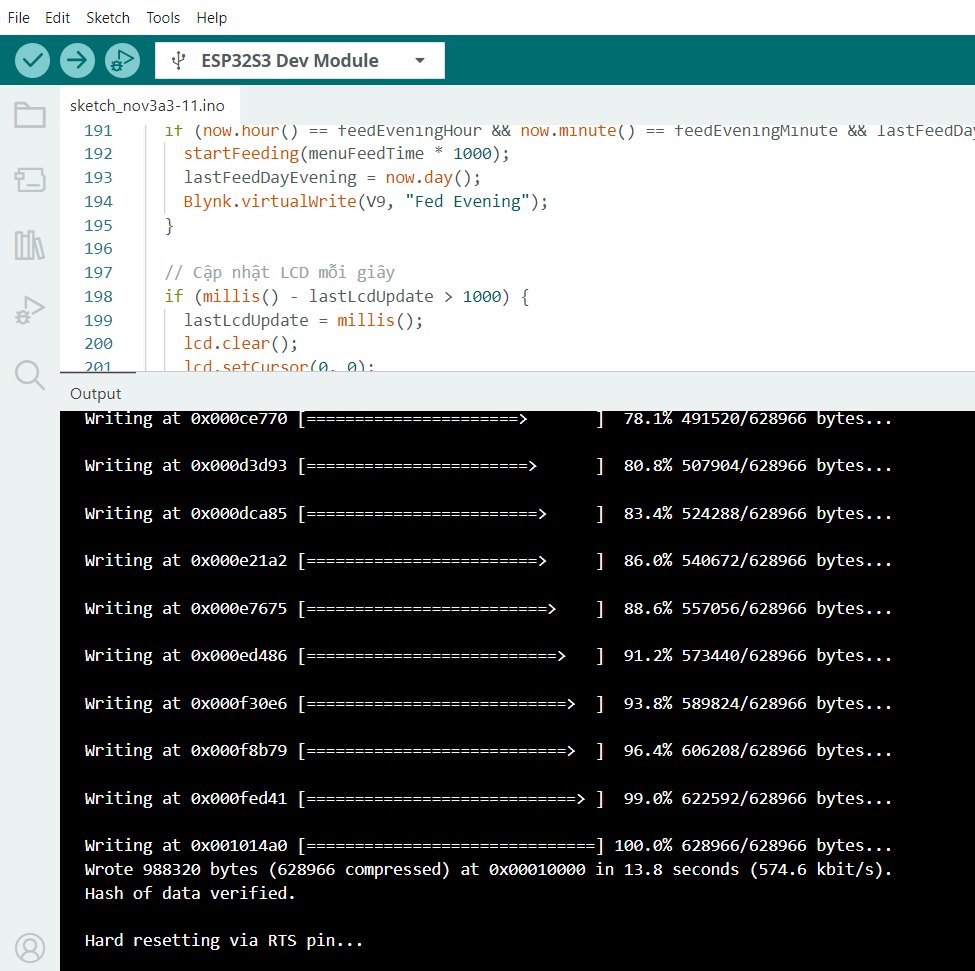Open the Tools menu
Image resolution: width=975 pixels, height=971 pixels.
click(x=163, y=17)
